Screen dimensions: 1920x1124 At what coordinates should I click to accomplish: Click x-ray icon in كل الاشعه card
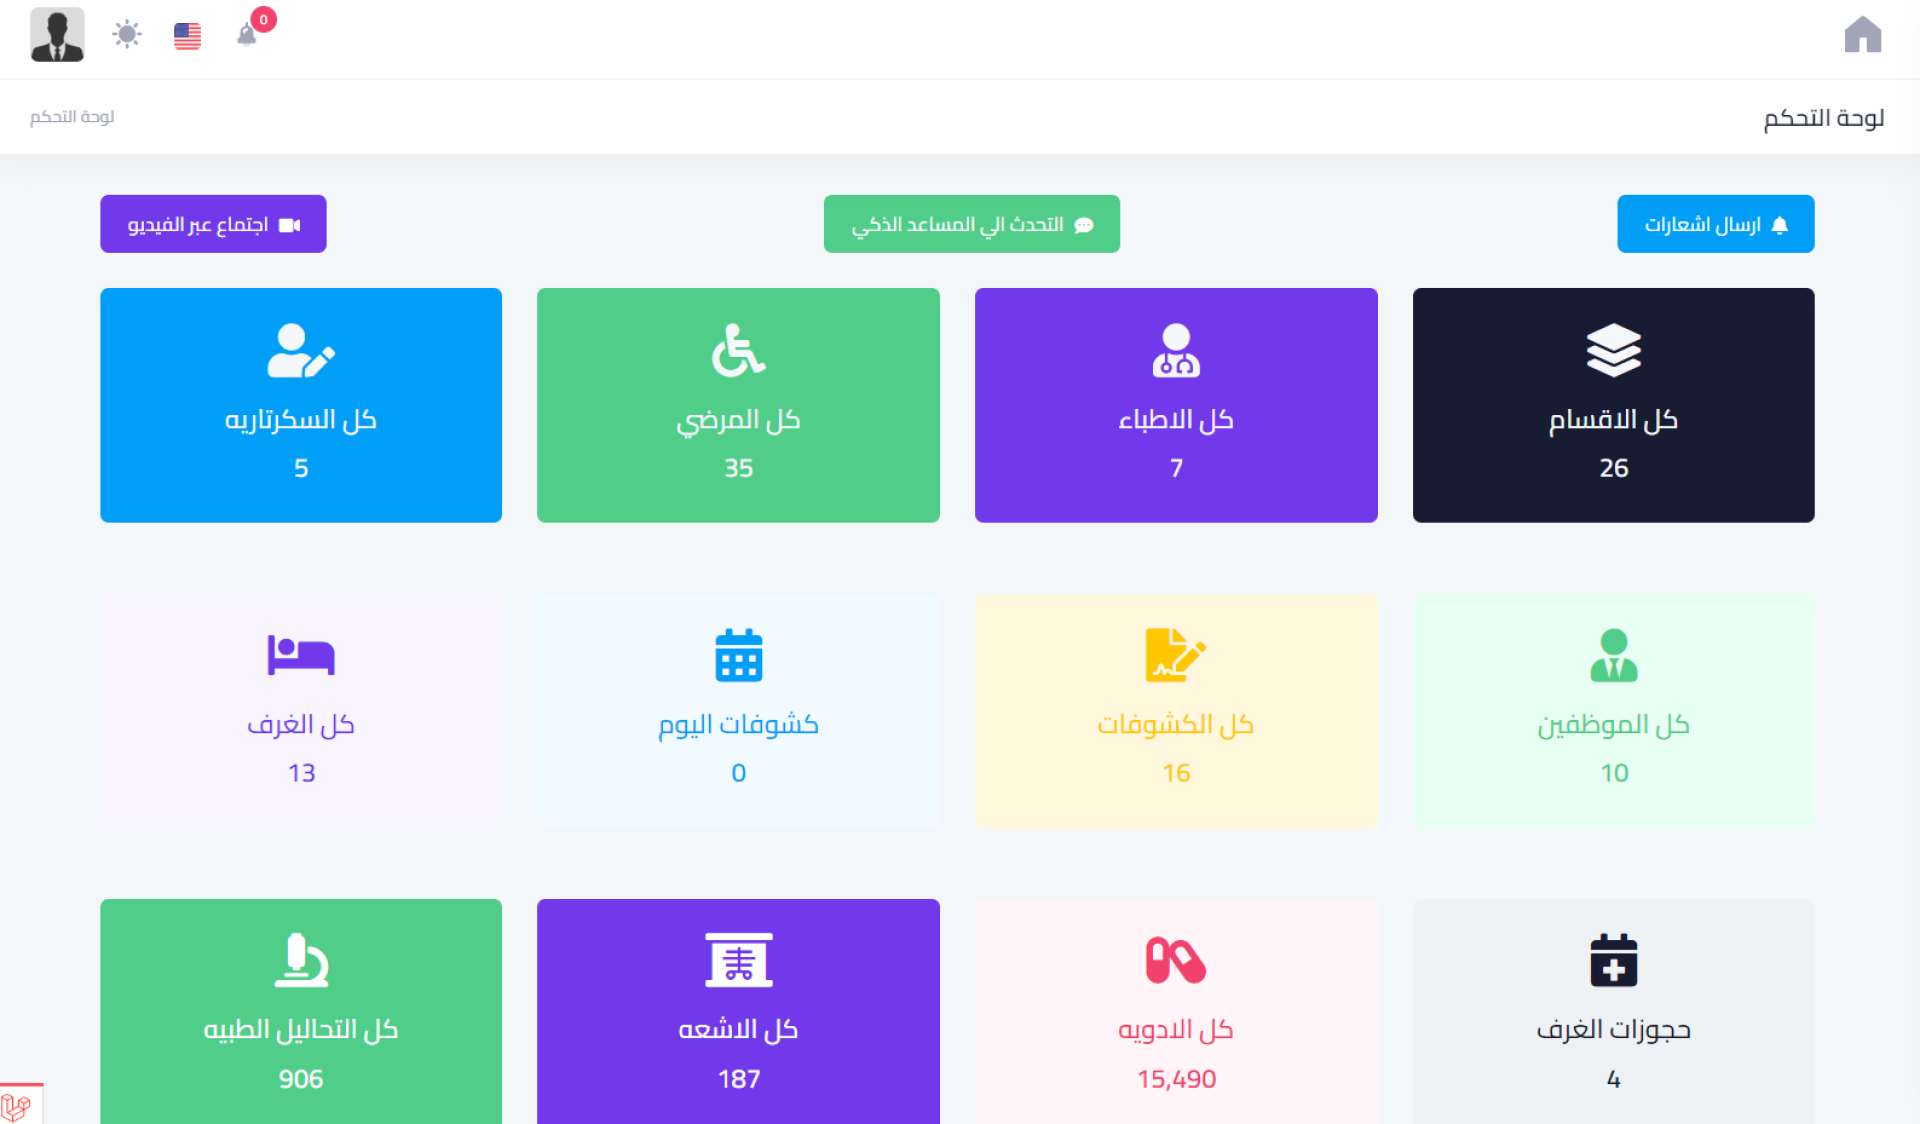click(738, 960)
